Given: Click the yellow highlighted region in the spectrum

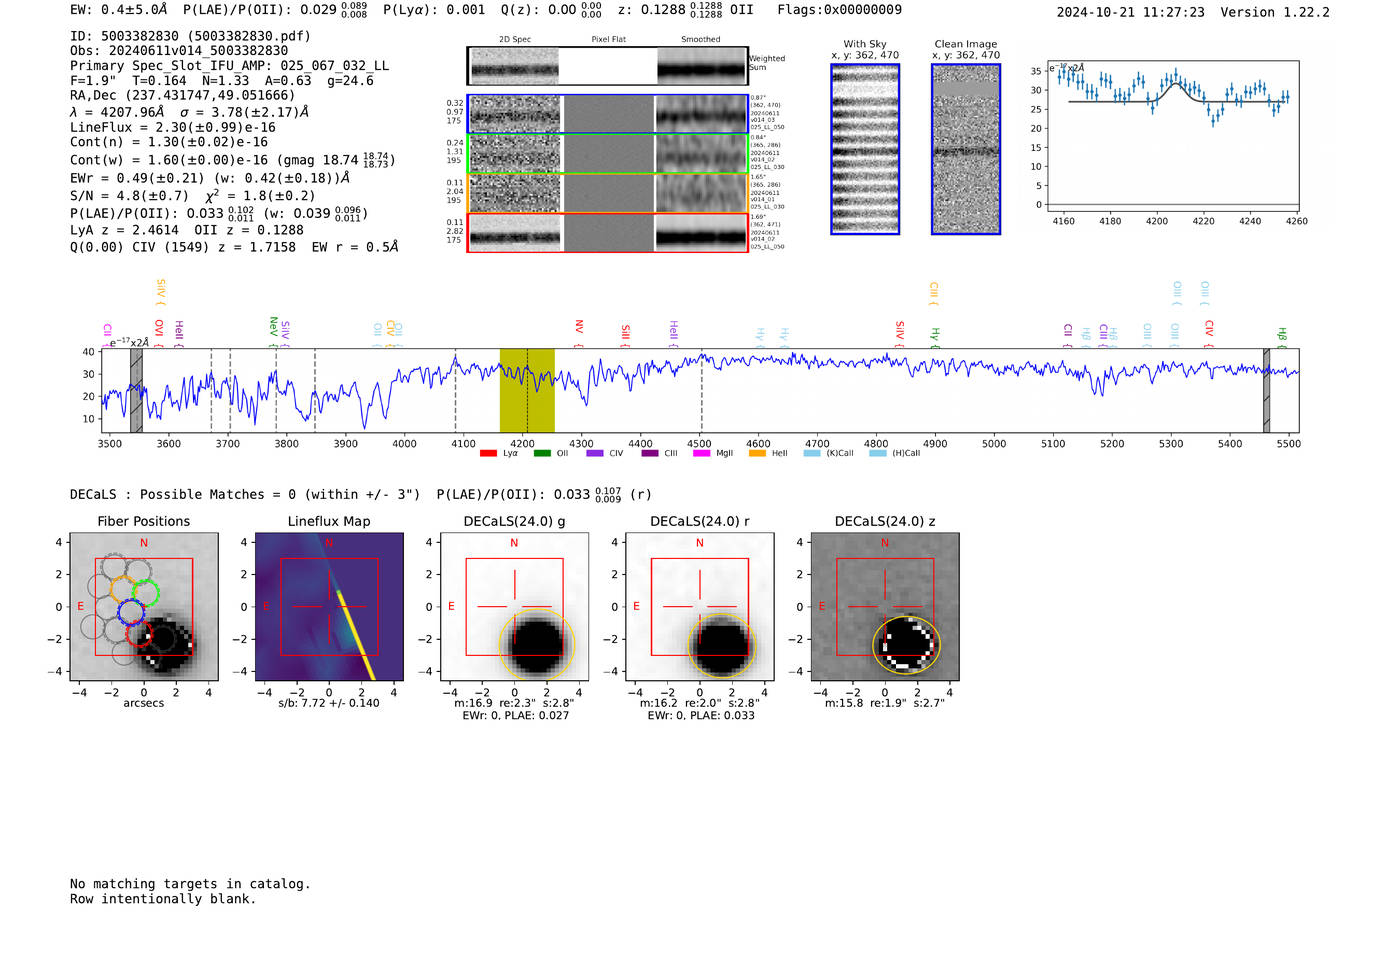Looking at the screenshot, I should coord(527,390).
